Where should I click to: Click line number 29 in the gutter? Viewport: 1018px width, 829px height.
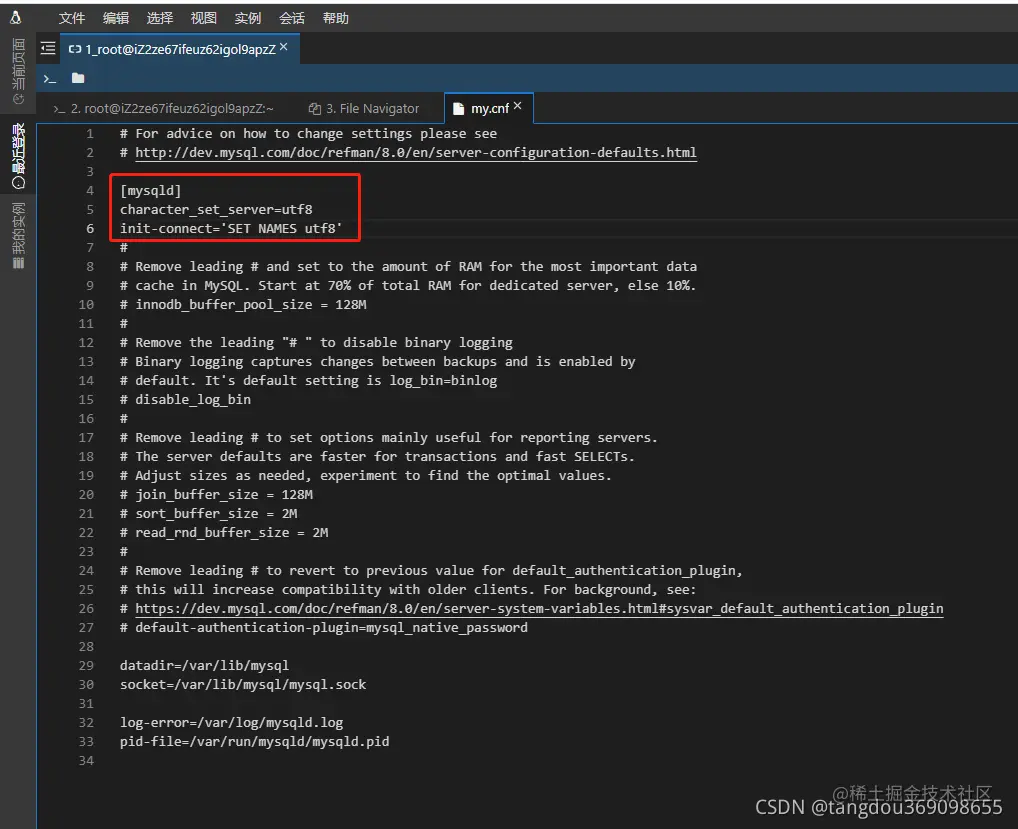point(86,666)
